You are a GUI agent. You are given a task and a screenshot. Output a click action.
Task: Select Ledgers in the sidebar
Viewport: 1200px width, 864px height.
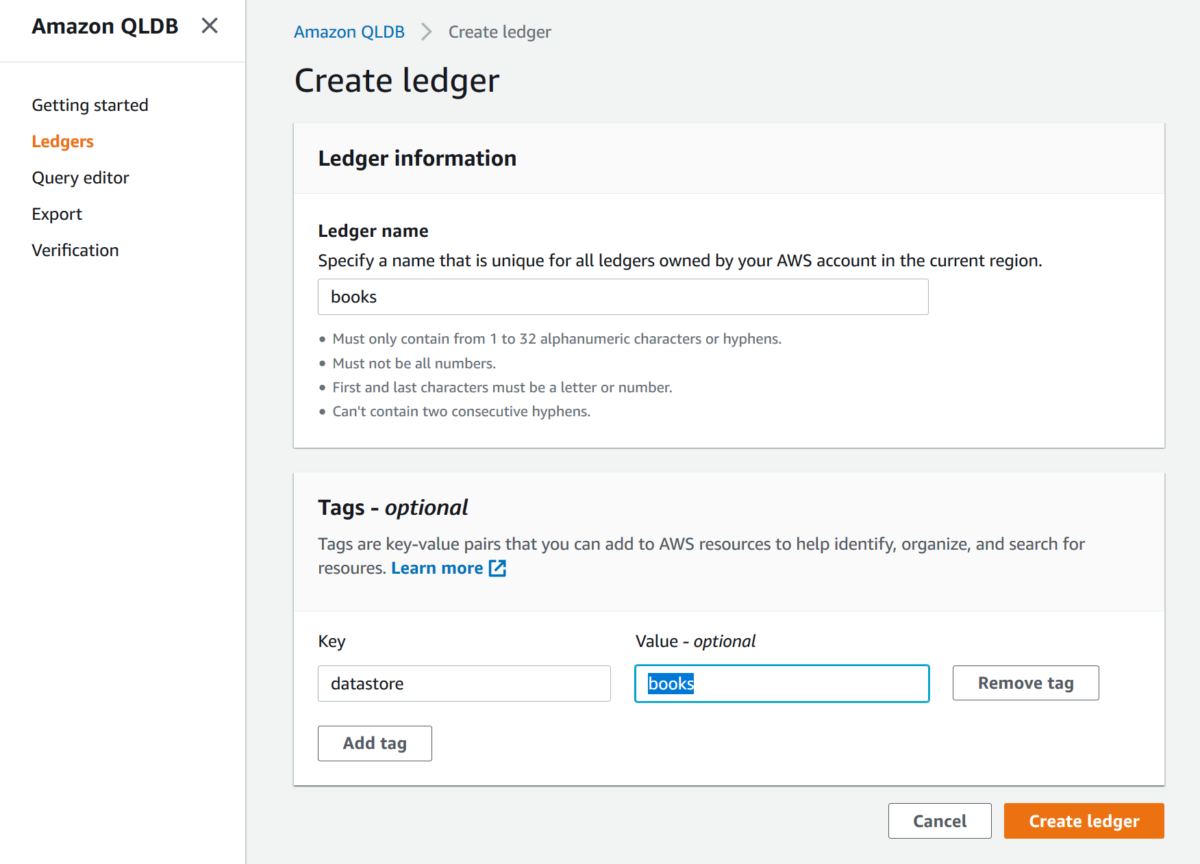coord(62,141)
